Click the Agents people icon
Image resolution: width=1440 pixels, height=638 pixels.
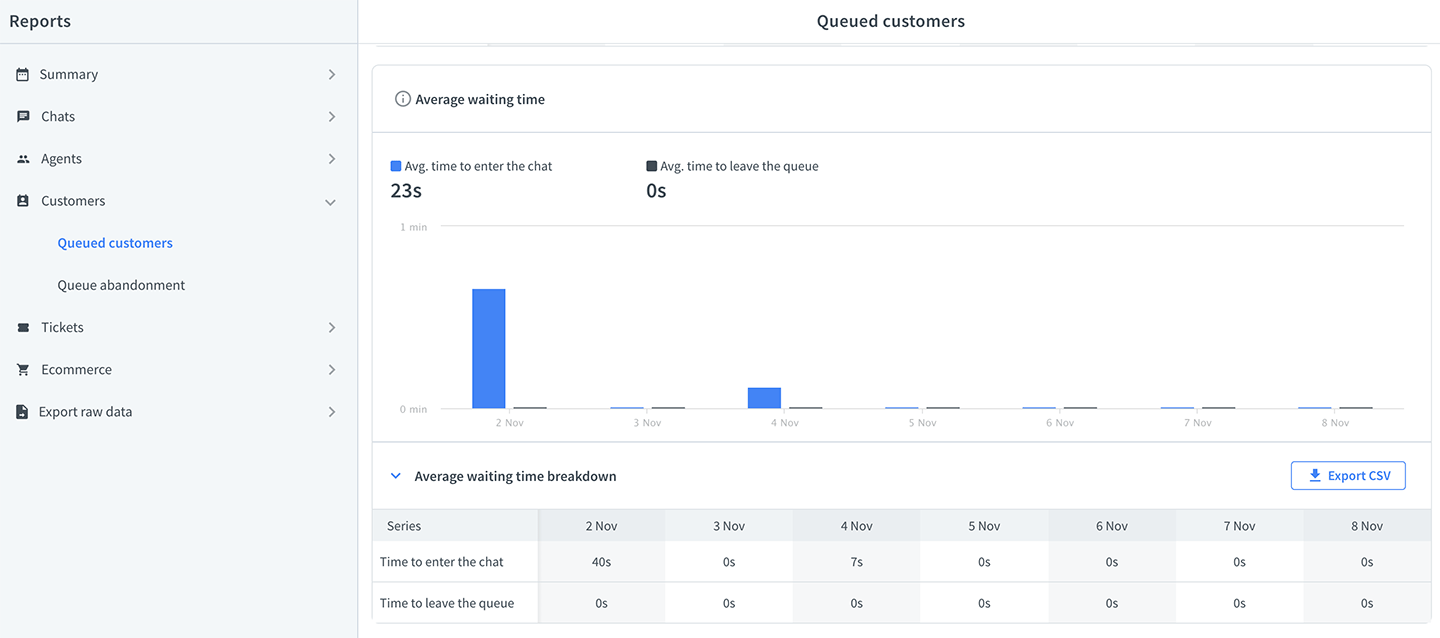coord(23,159)
